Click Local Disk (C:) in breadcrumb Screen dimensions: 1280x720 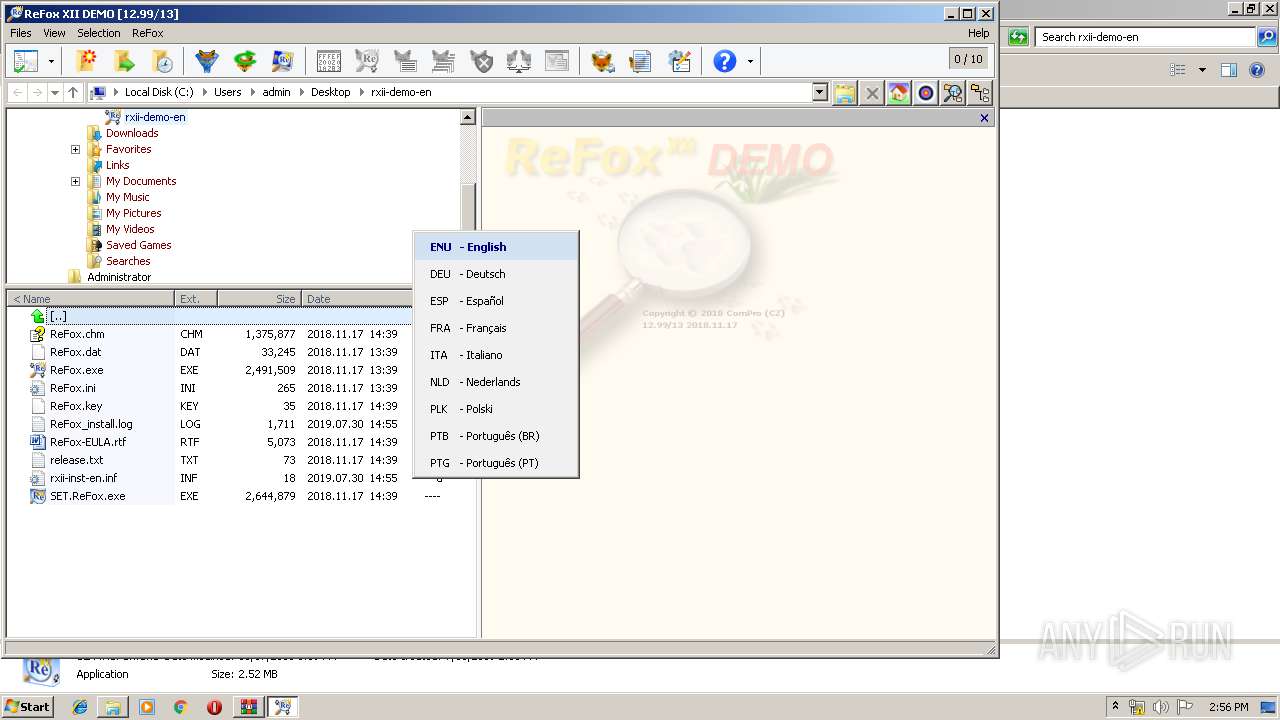[x=159, y=92]
